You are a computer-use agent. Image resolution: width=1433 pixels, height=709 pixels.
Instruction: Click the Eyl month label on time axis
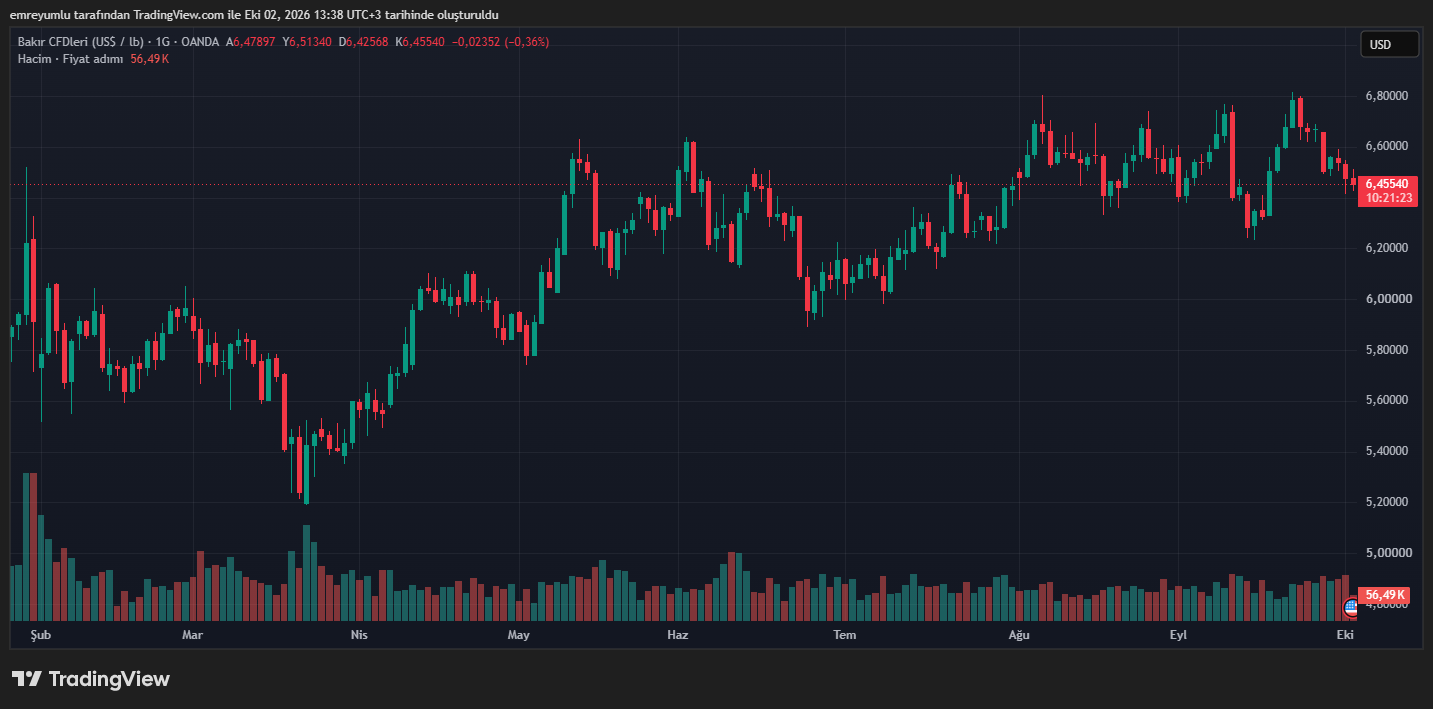[x=1180, y=635]
